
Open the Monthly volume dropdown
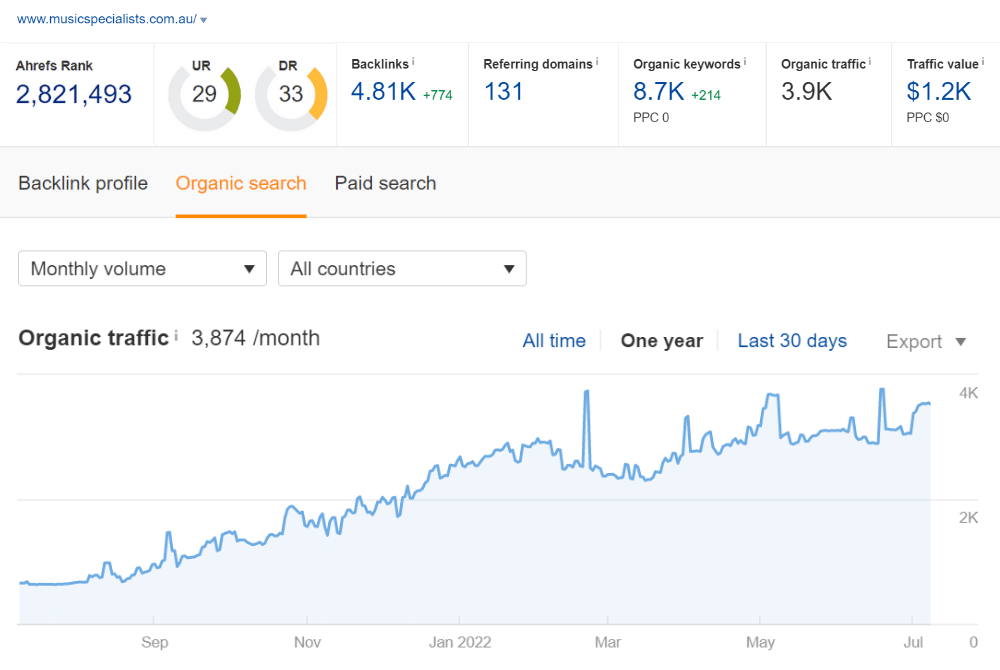tap(141, 268)
